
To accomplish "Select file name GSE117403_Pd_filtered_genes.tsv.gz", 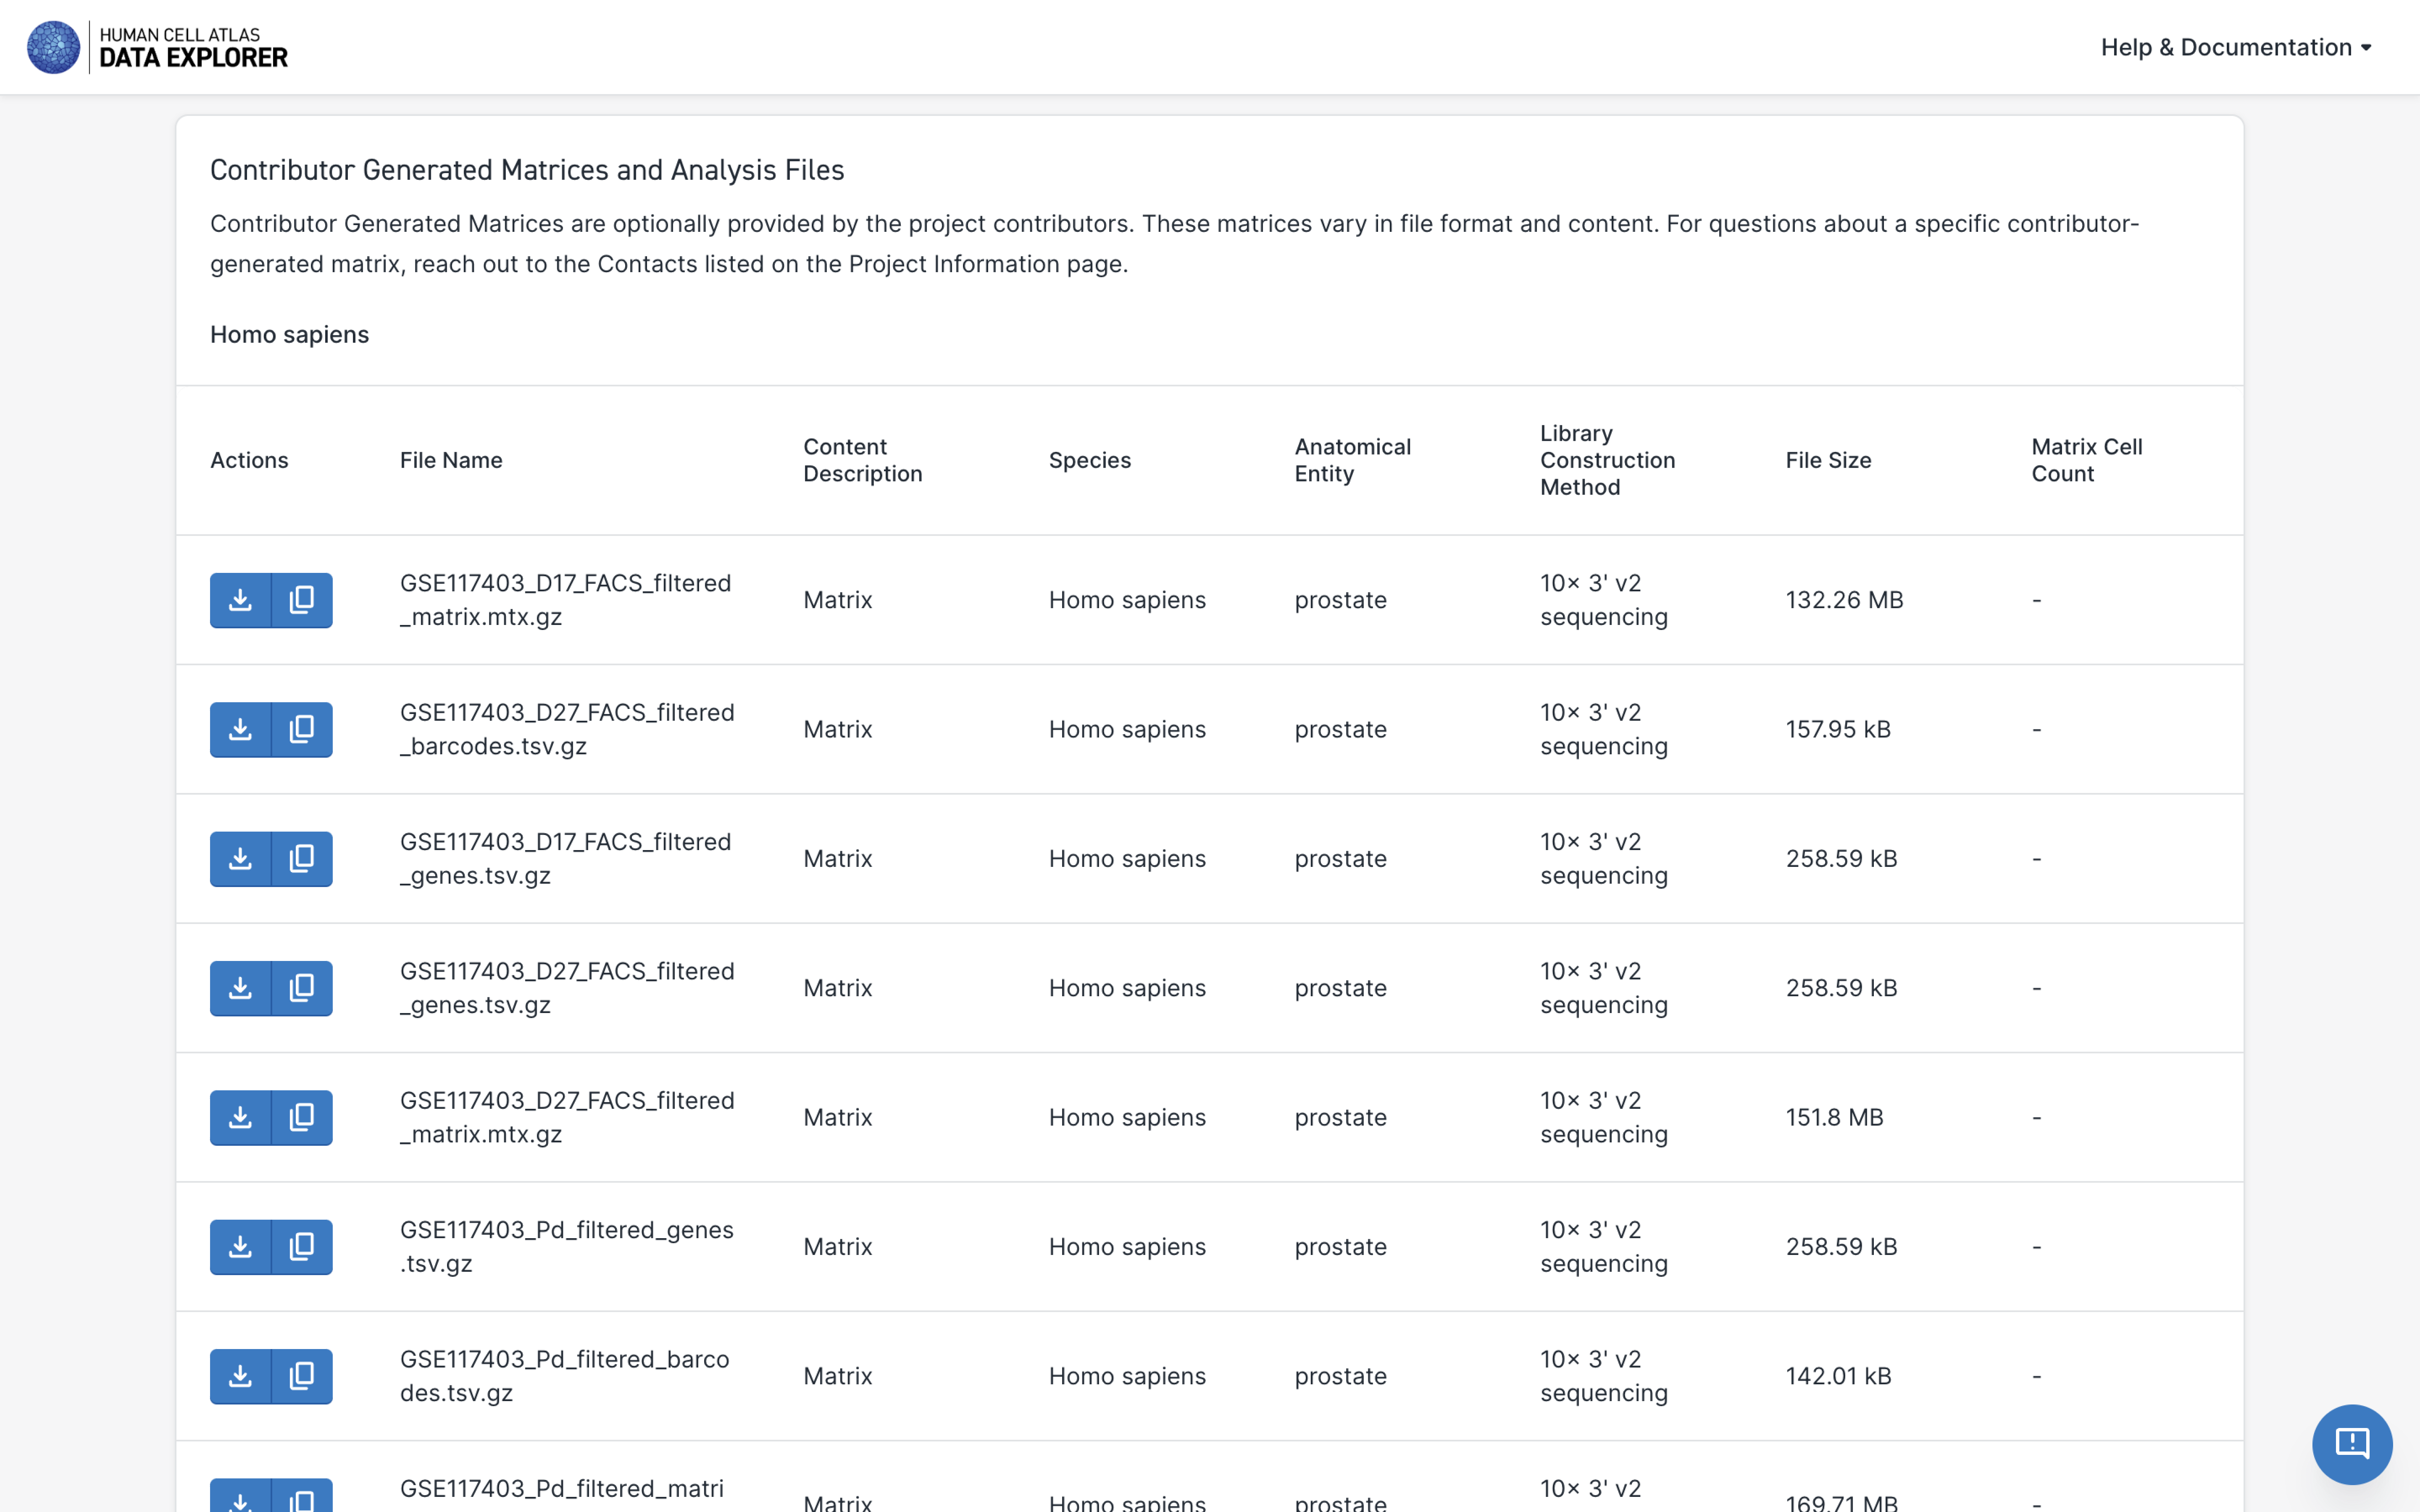I will [x=567, y=1247].
